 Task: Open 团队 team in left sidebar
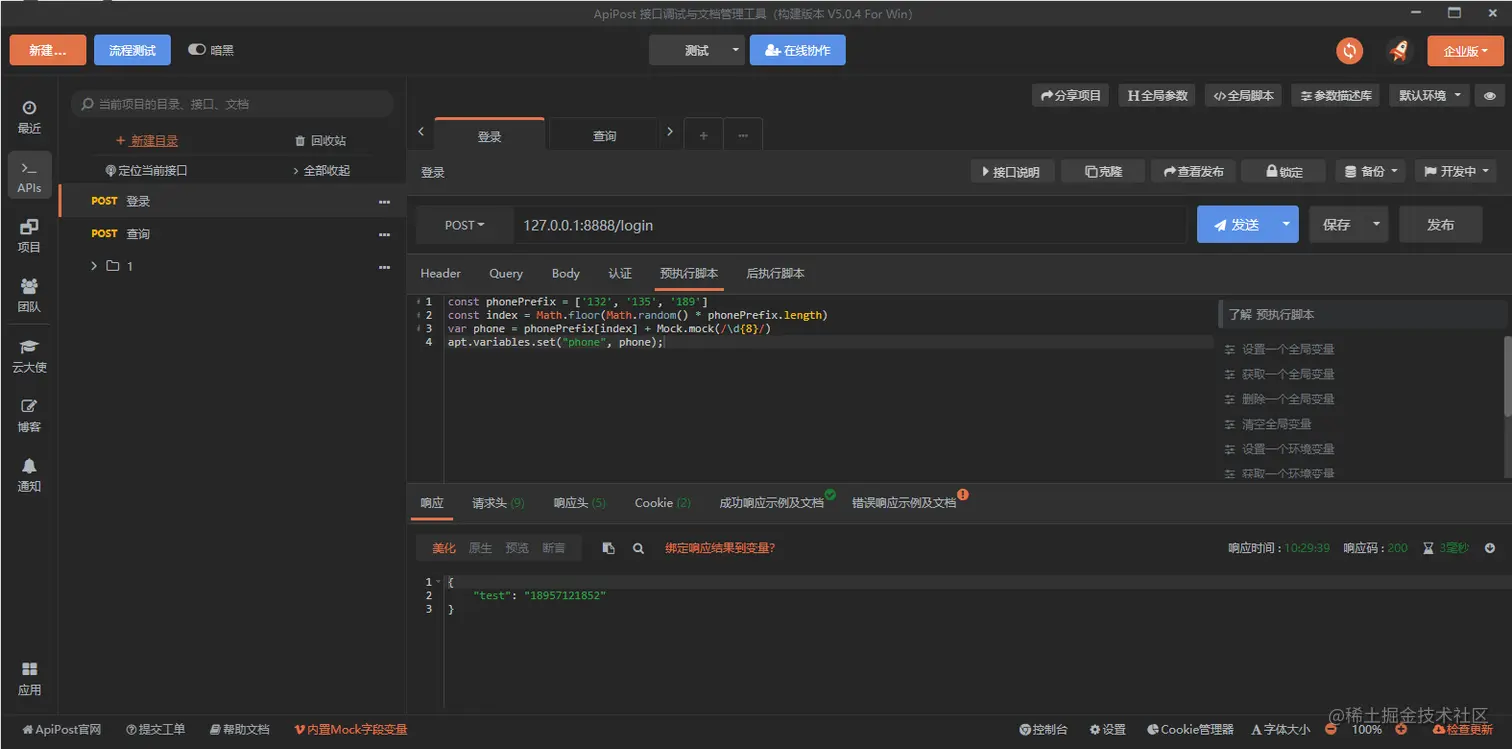pyautogui.click(x=29, y=296)
